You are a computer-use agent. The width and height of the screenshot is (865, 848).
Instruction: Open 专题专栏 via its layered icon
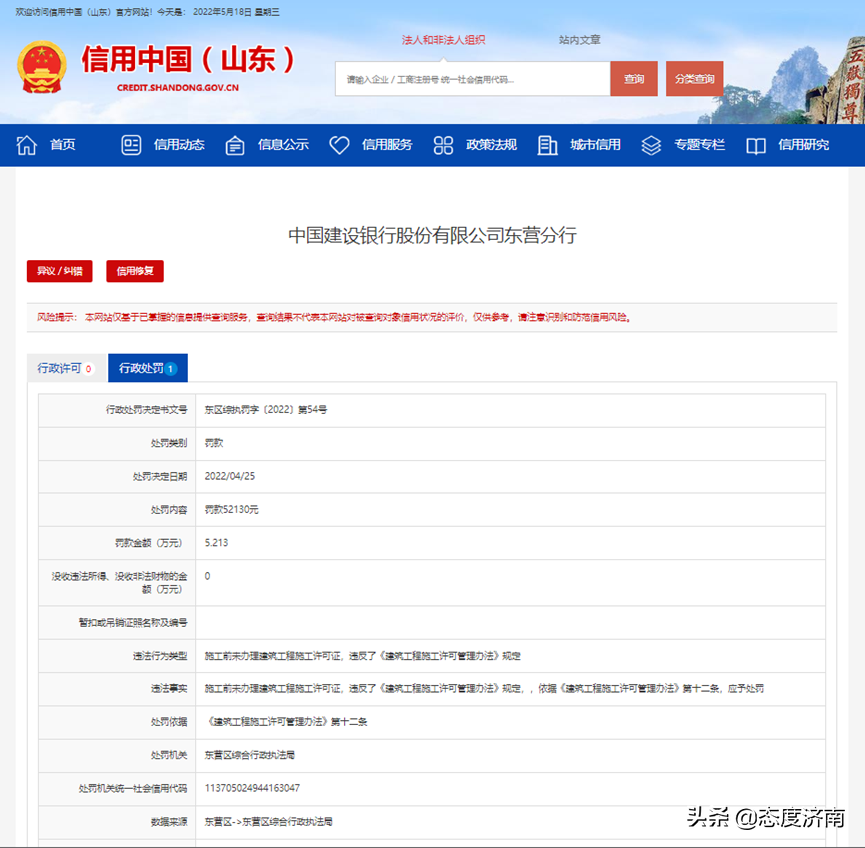(x=652, y=144)
